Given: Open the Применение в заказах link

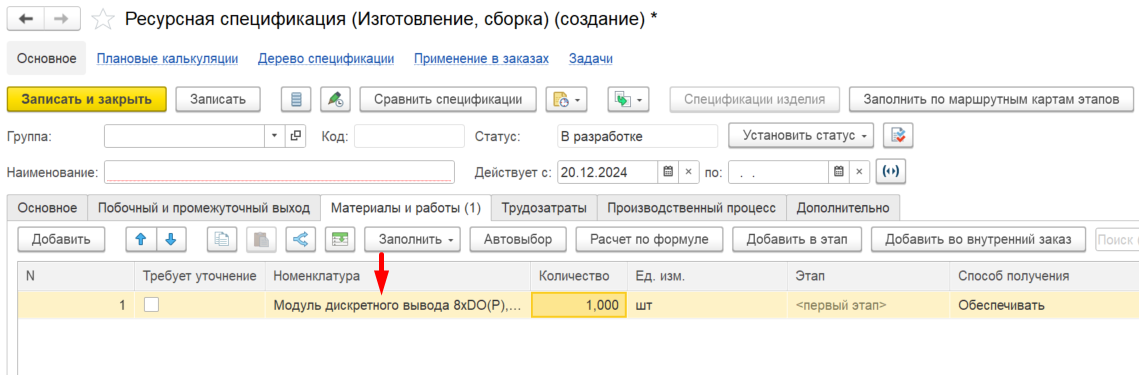Looking at the screenshot, I should [482, 59].
